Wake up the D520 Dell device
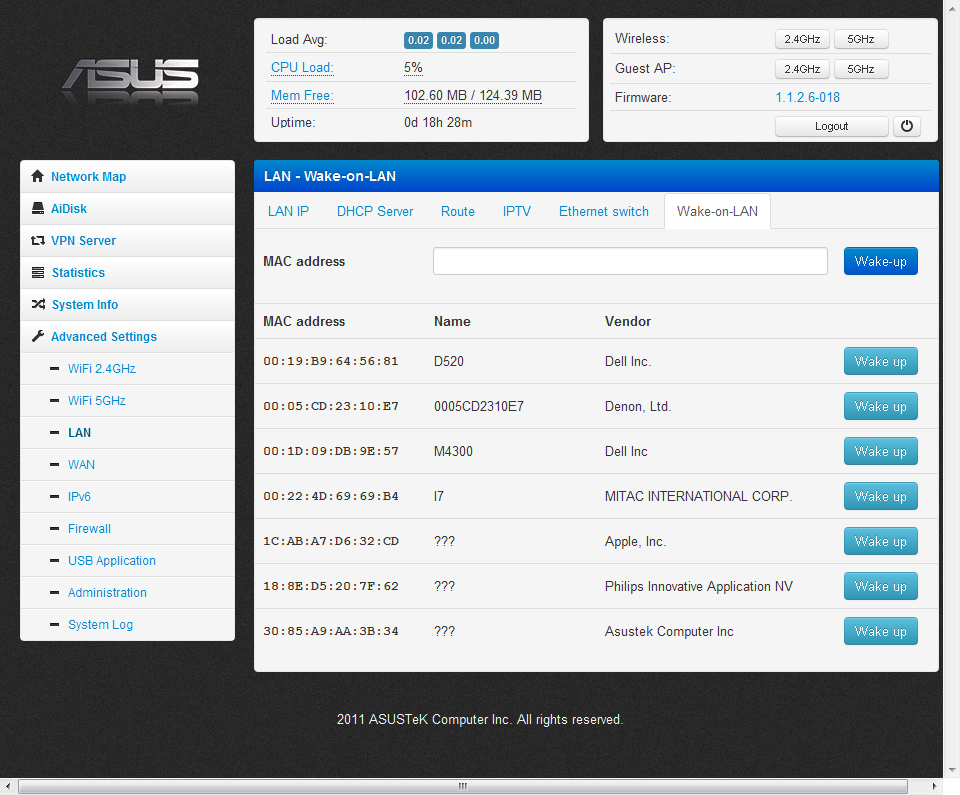This screenshot has height=795, width=960. click(x=880, y=362)
